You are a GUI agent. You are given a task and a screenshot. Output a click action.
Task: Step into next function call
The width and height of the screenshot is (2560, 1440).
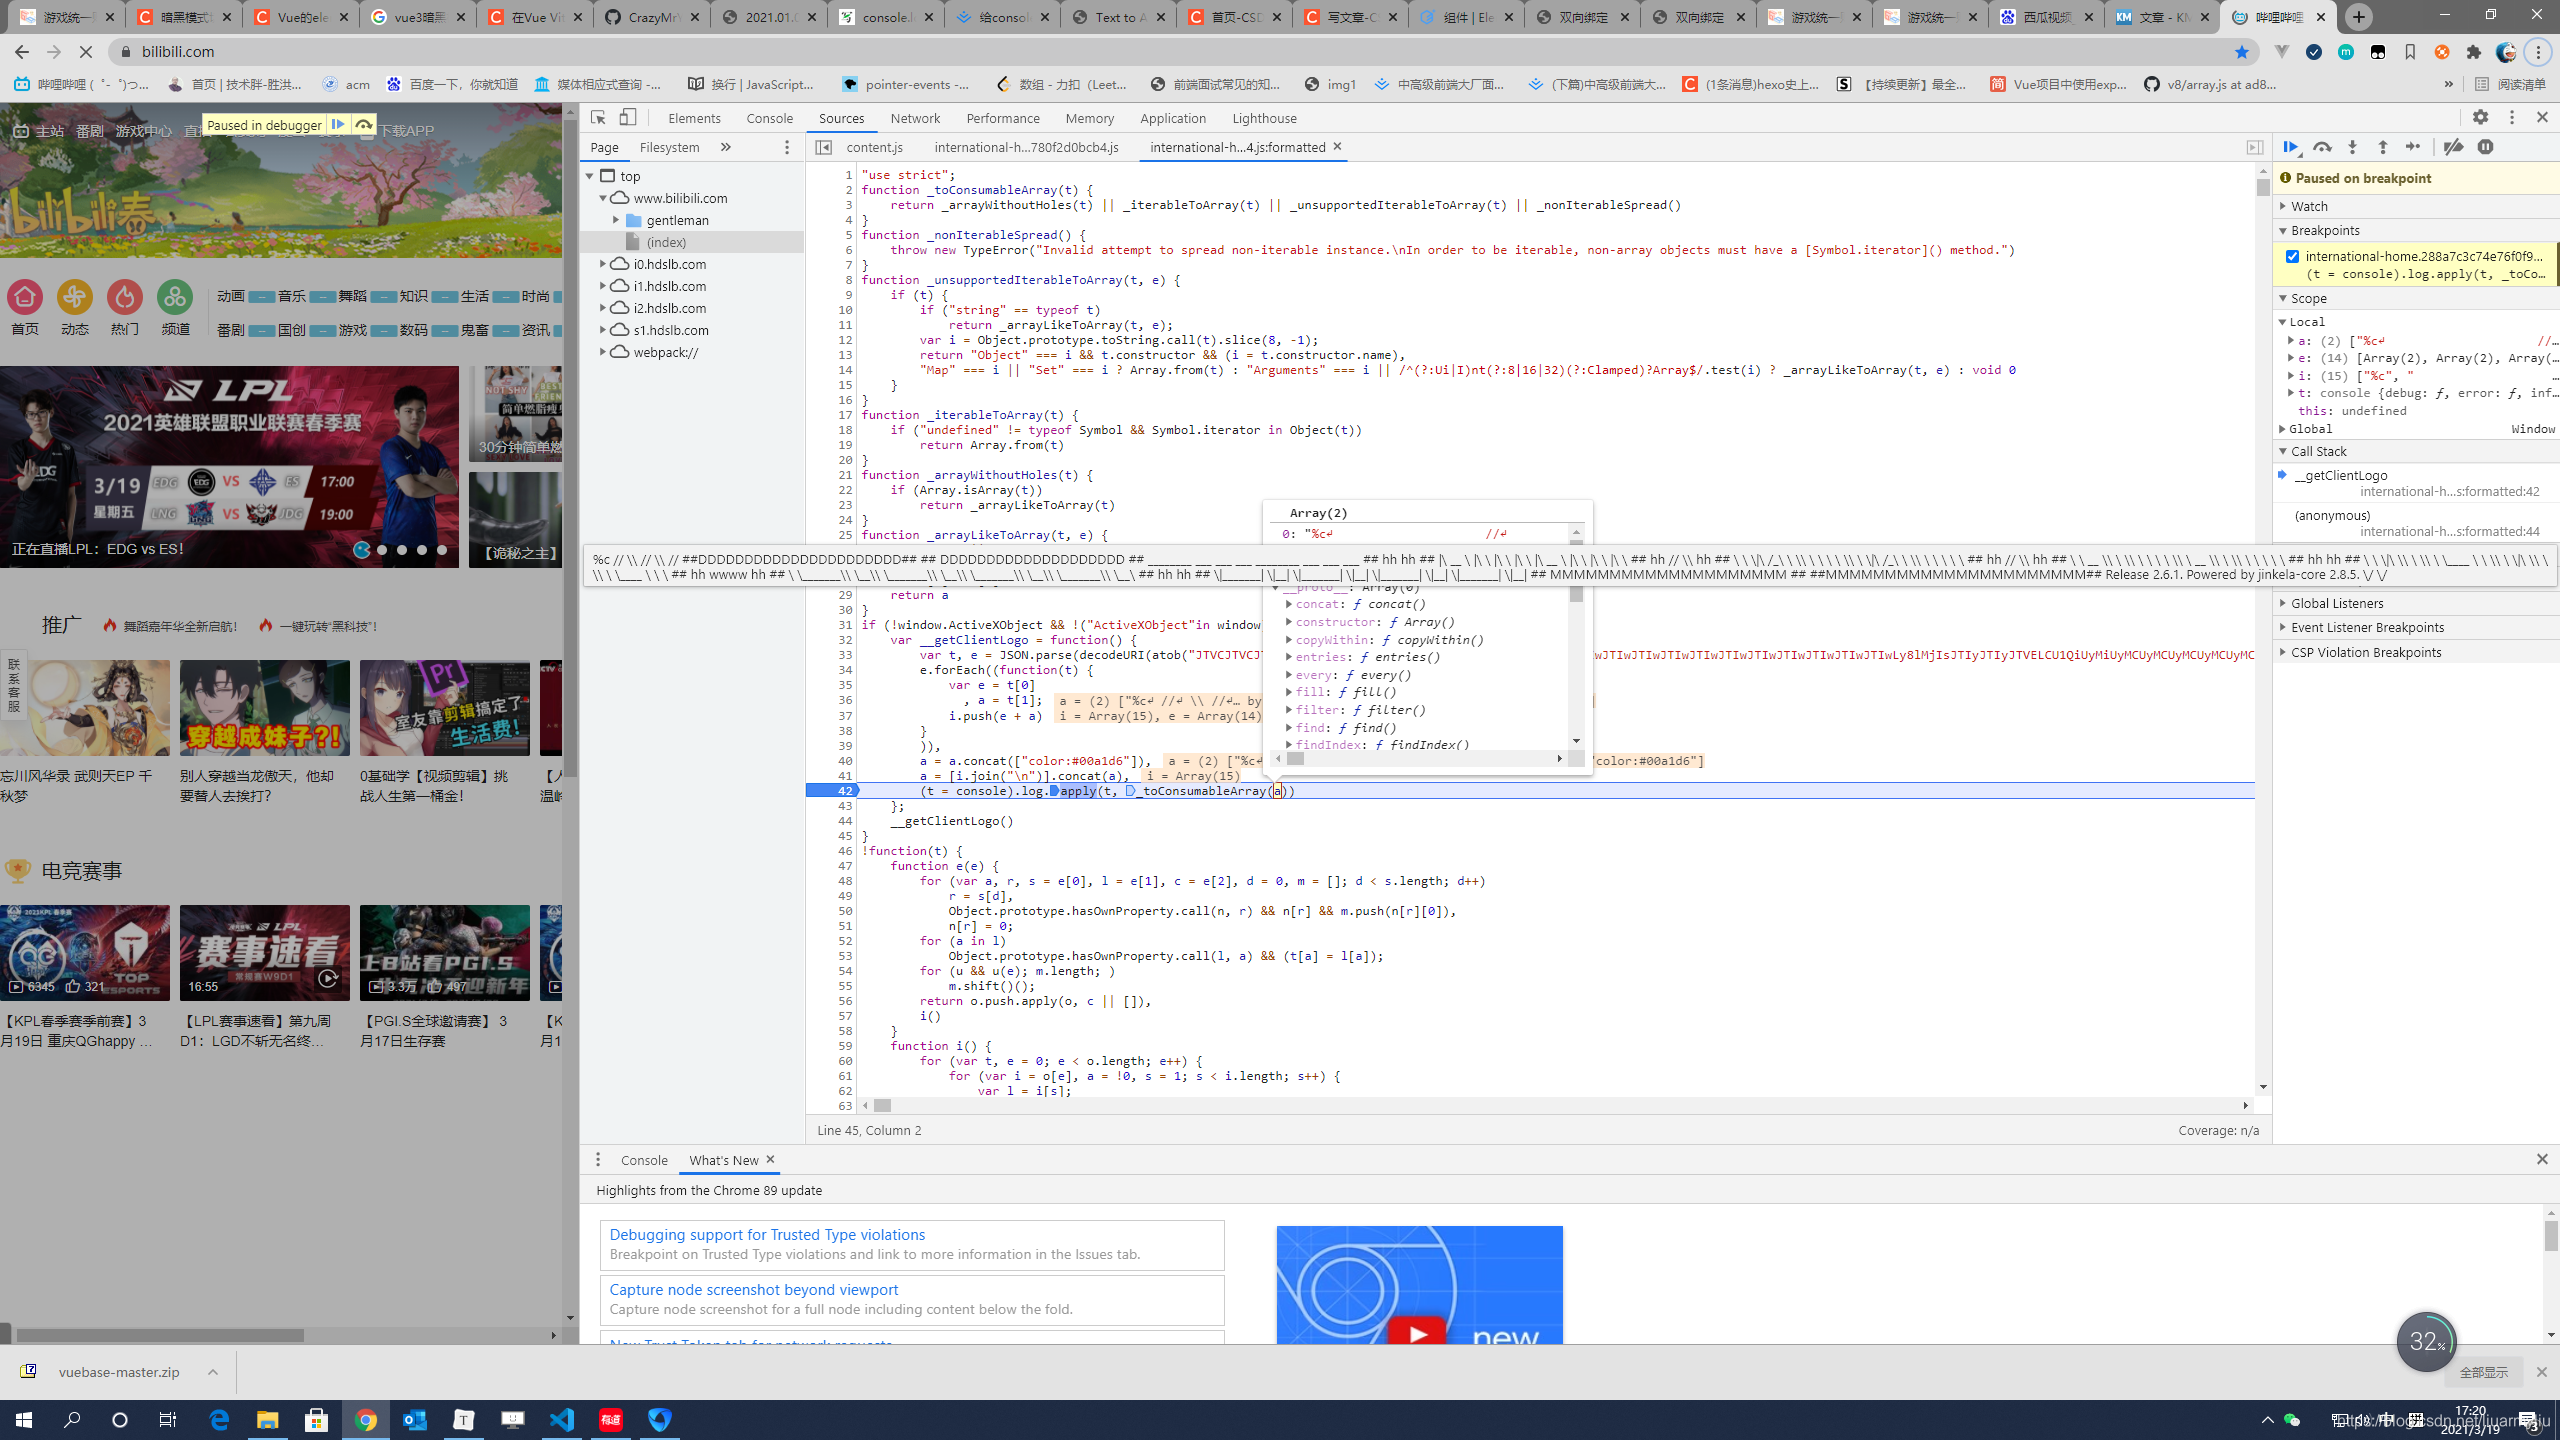(2353, 147)
